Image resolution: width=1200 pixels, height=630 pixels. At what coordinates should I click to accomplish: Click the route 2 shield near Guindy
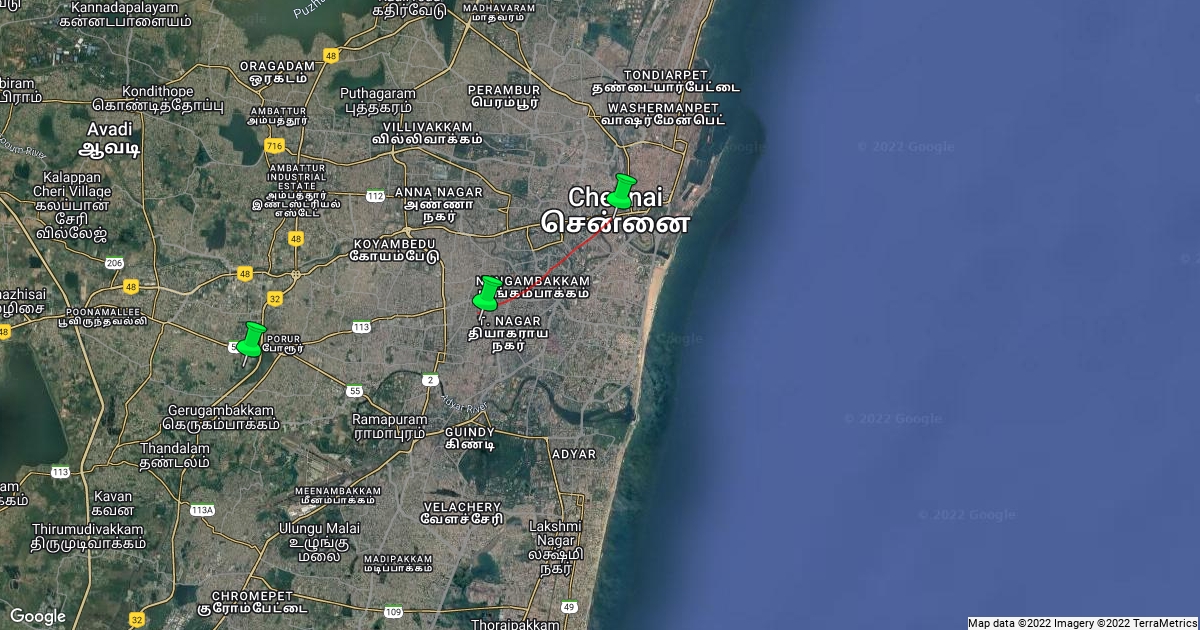coord(431,380)
